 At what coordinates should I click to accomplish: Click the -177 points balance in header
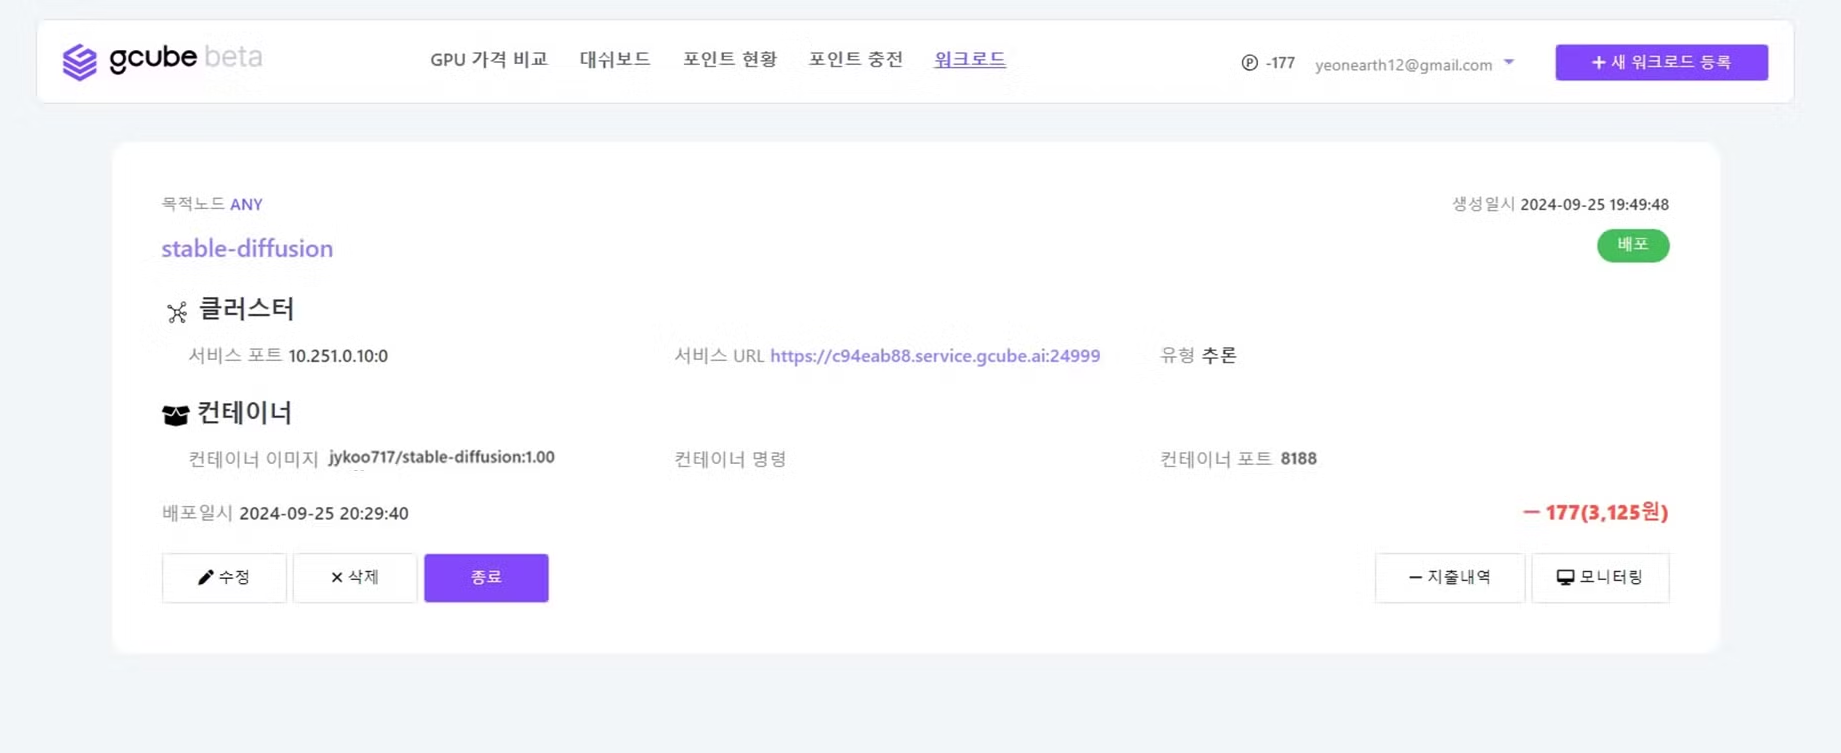[1280, 63]
